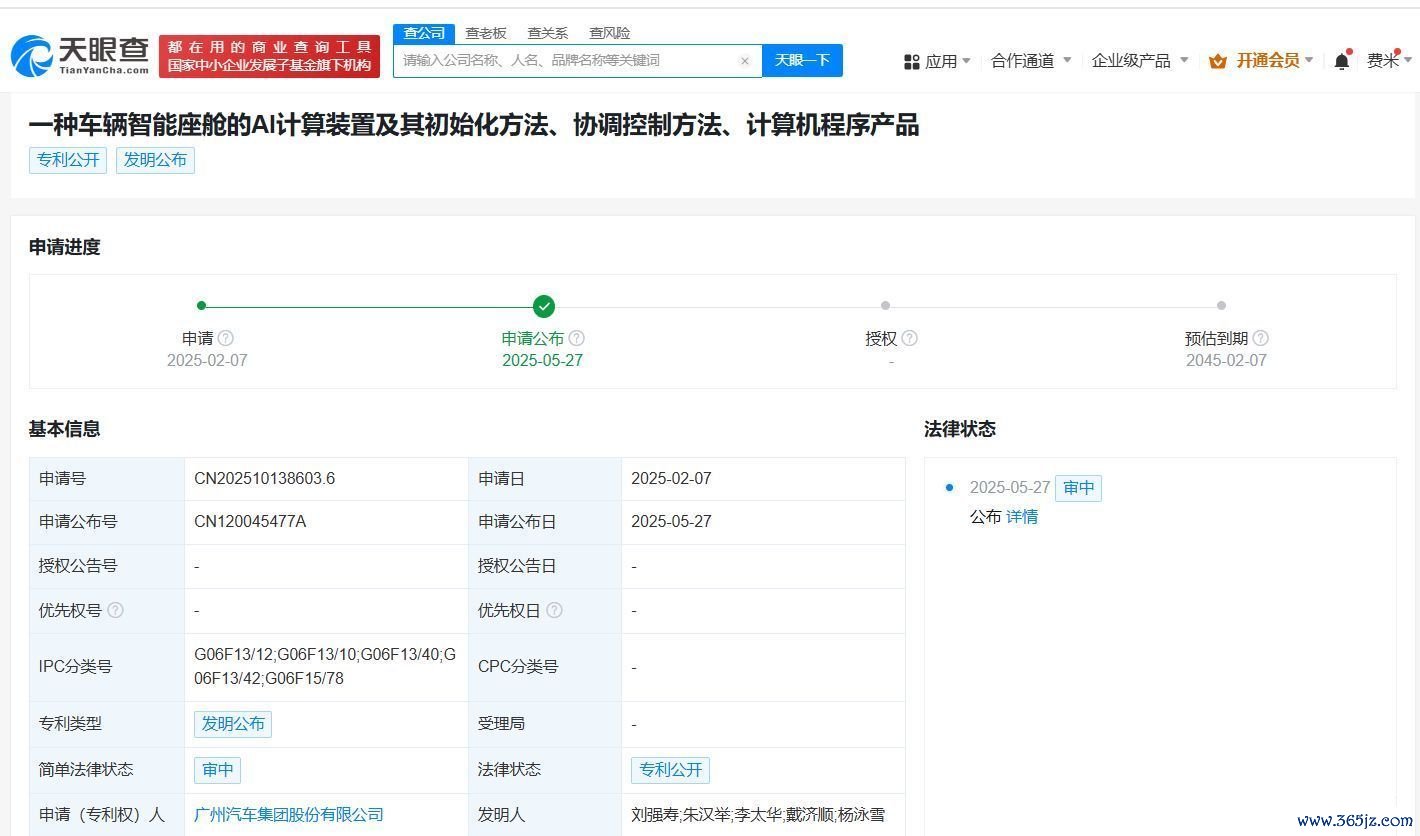
Task: Show help for 申请 stage
Action: (x=226, y=338)
